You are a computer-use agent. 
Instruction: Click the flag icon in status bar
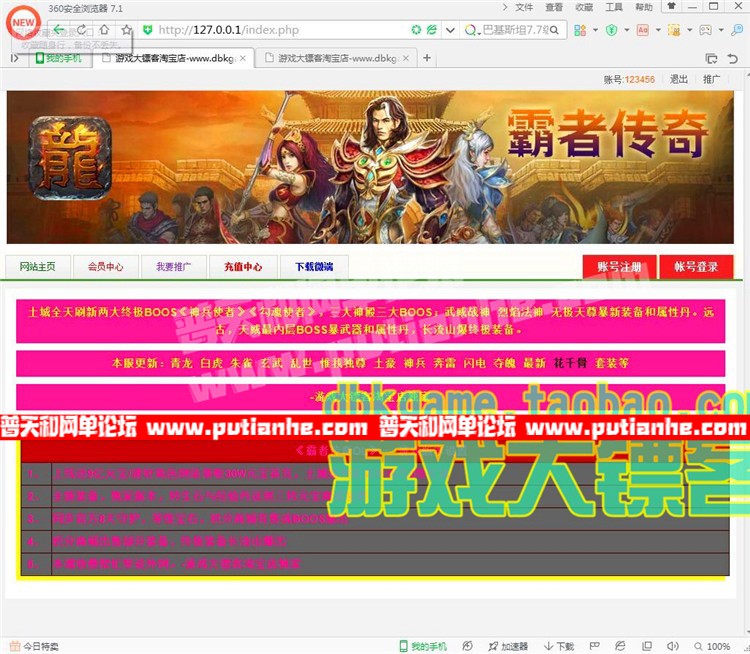click(595, 646)
